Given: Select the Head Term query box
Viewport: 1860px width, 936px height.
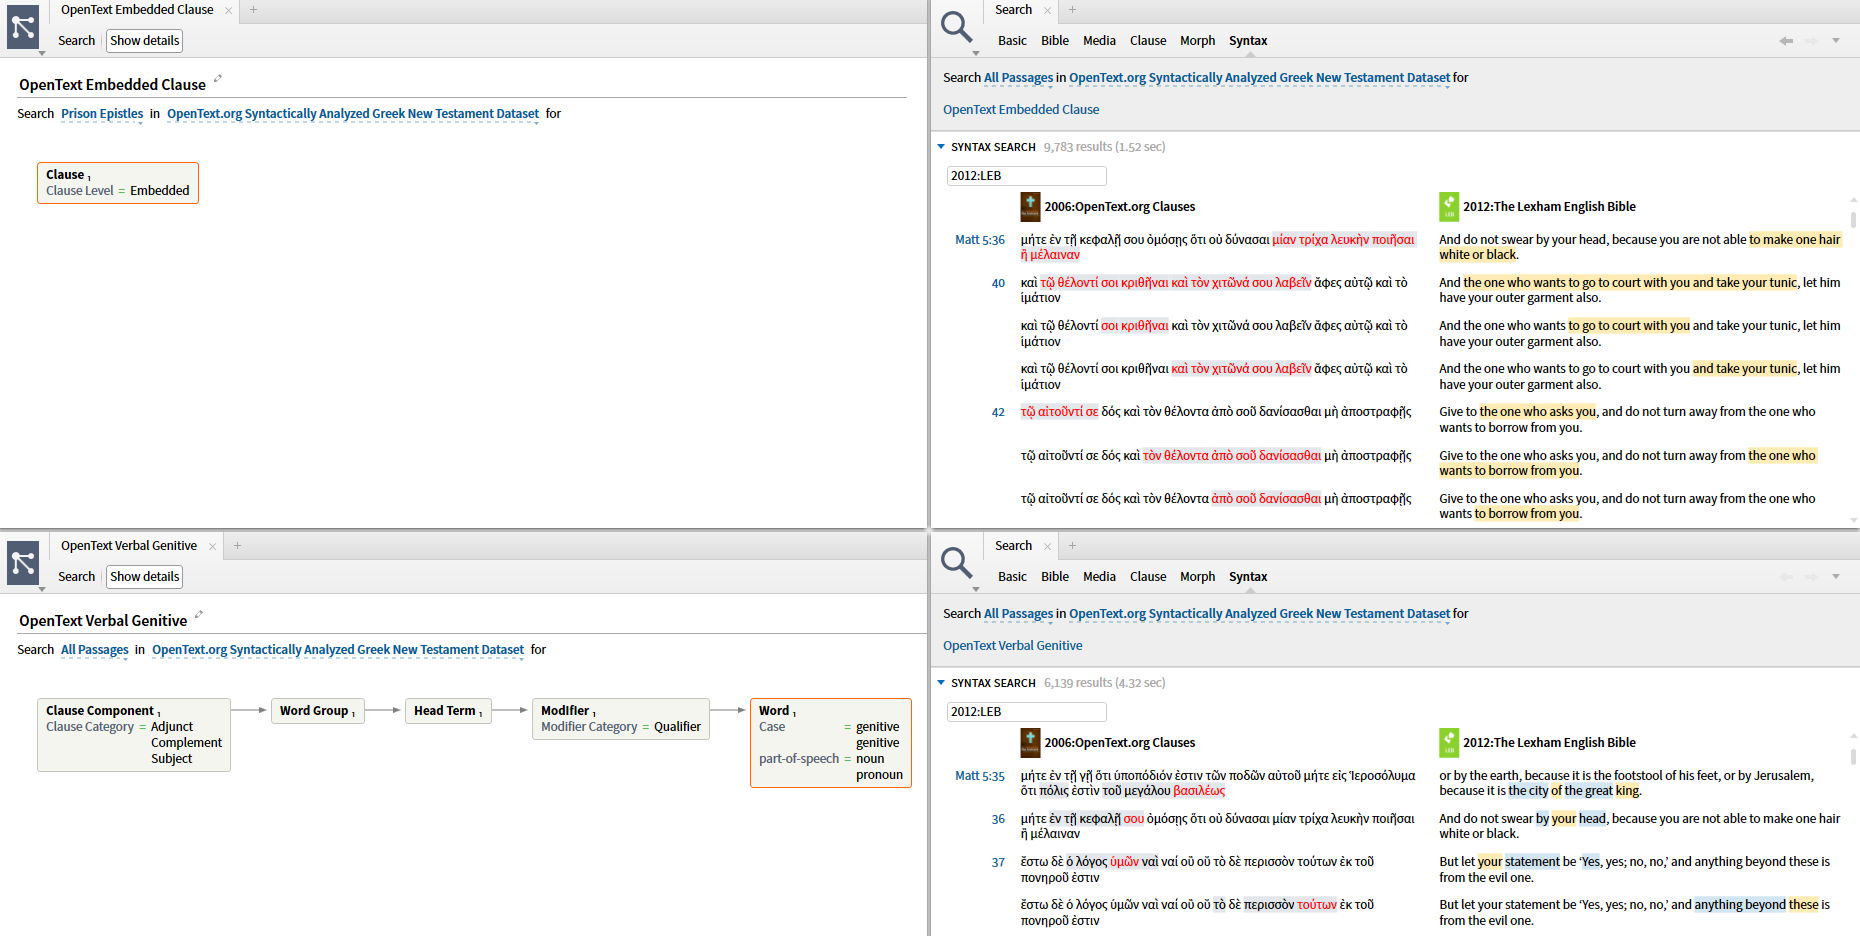Looking at the screenshot, I should click(448, 711).
